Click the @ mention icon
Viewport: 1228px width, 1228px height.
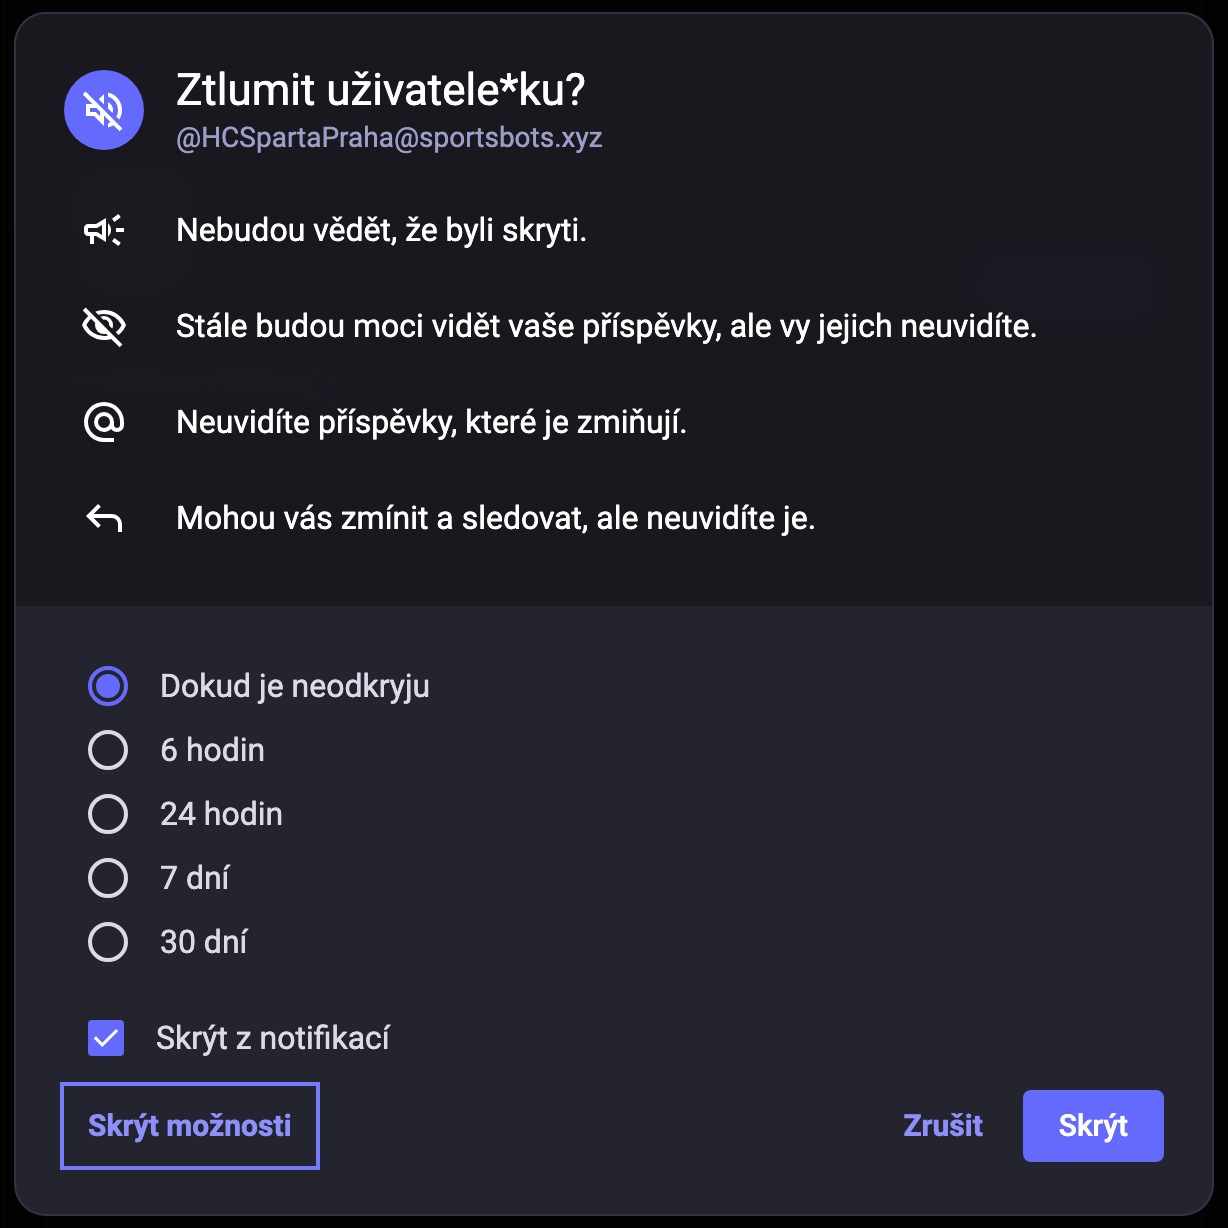pos(104,423)
